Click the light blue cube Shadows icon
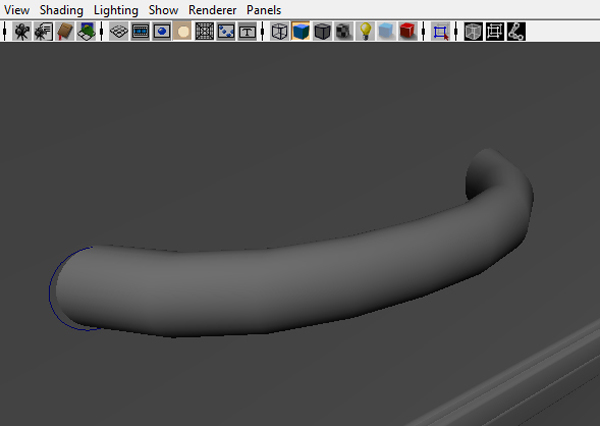The image size is (600, 426). (386, 31)
